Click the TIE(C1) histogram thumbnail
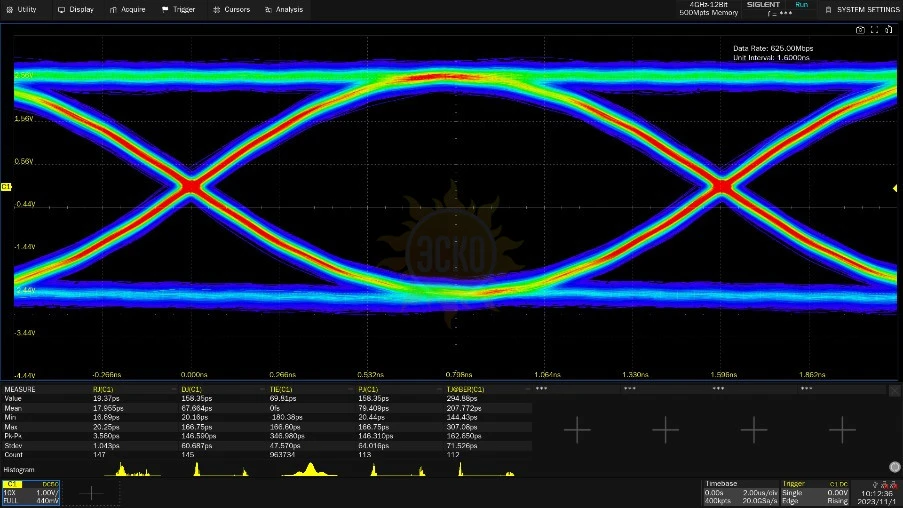The image size is (903, 508). 310,469
